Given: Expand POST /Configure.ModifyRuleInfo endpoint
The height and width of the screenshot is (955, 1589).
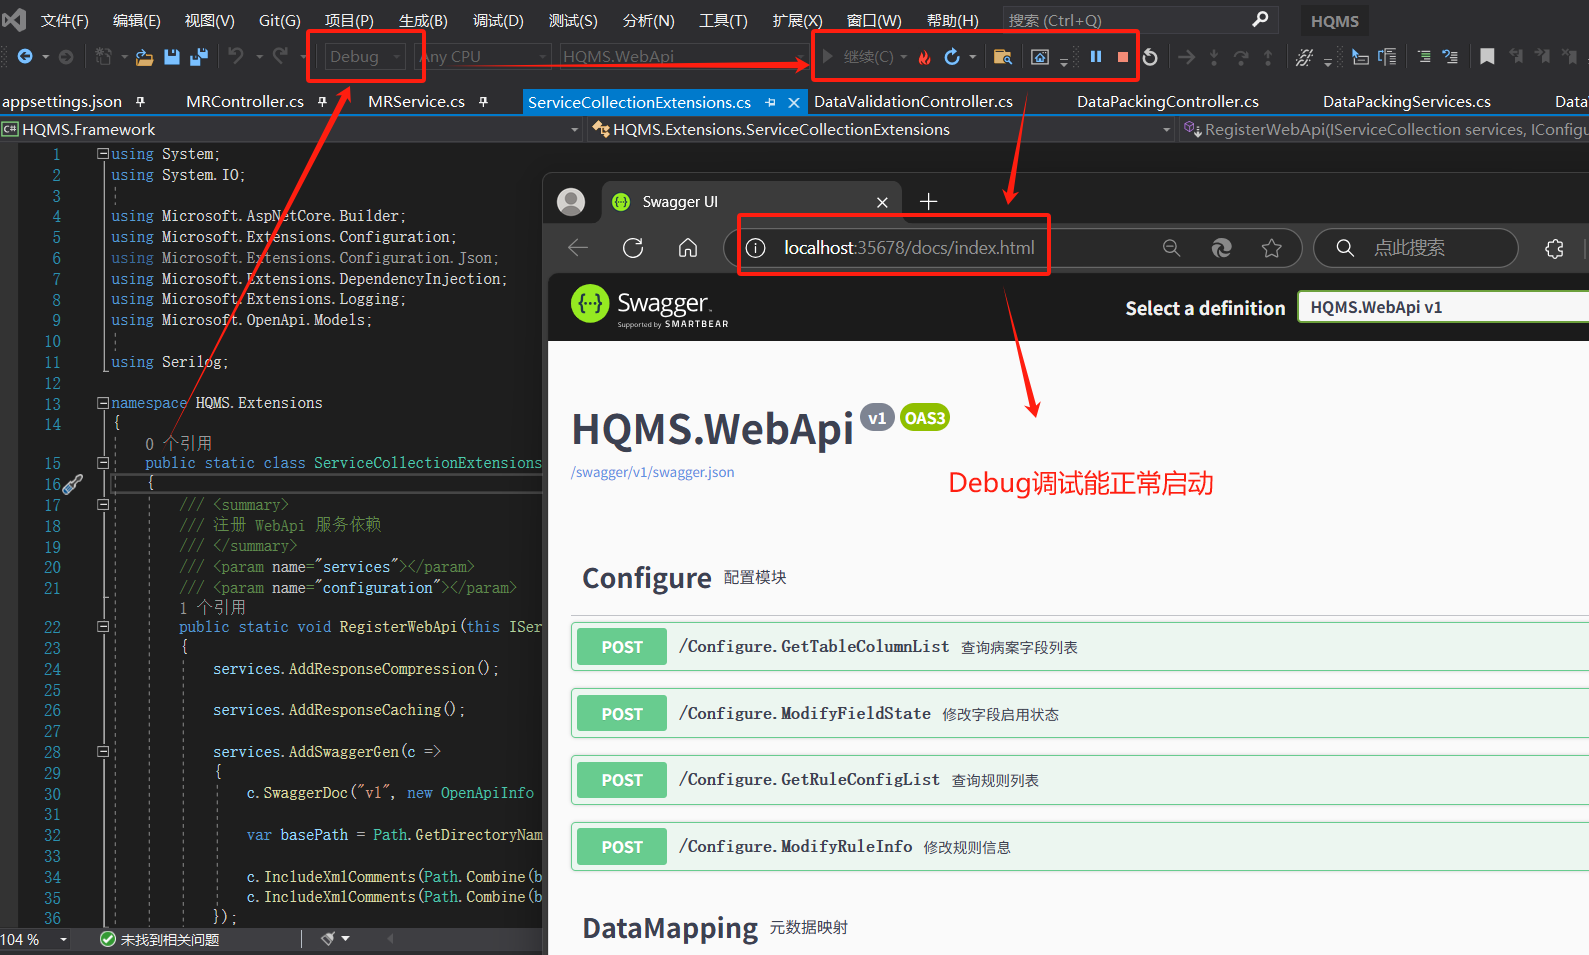Looking at the screenshot, I should tap(1080, 847).
